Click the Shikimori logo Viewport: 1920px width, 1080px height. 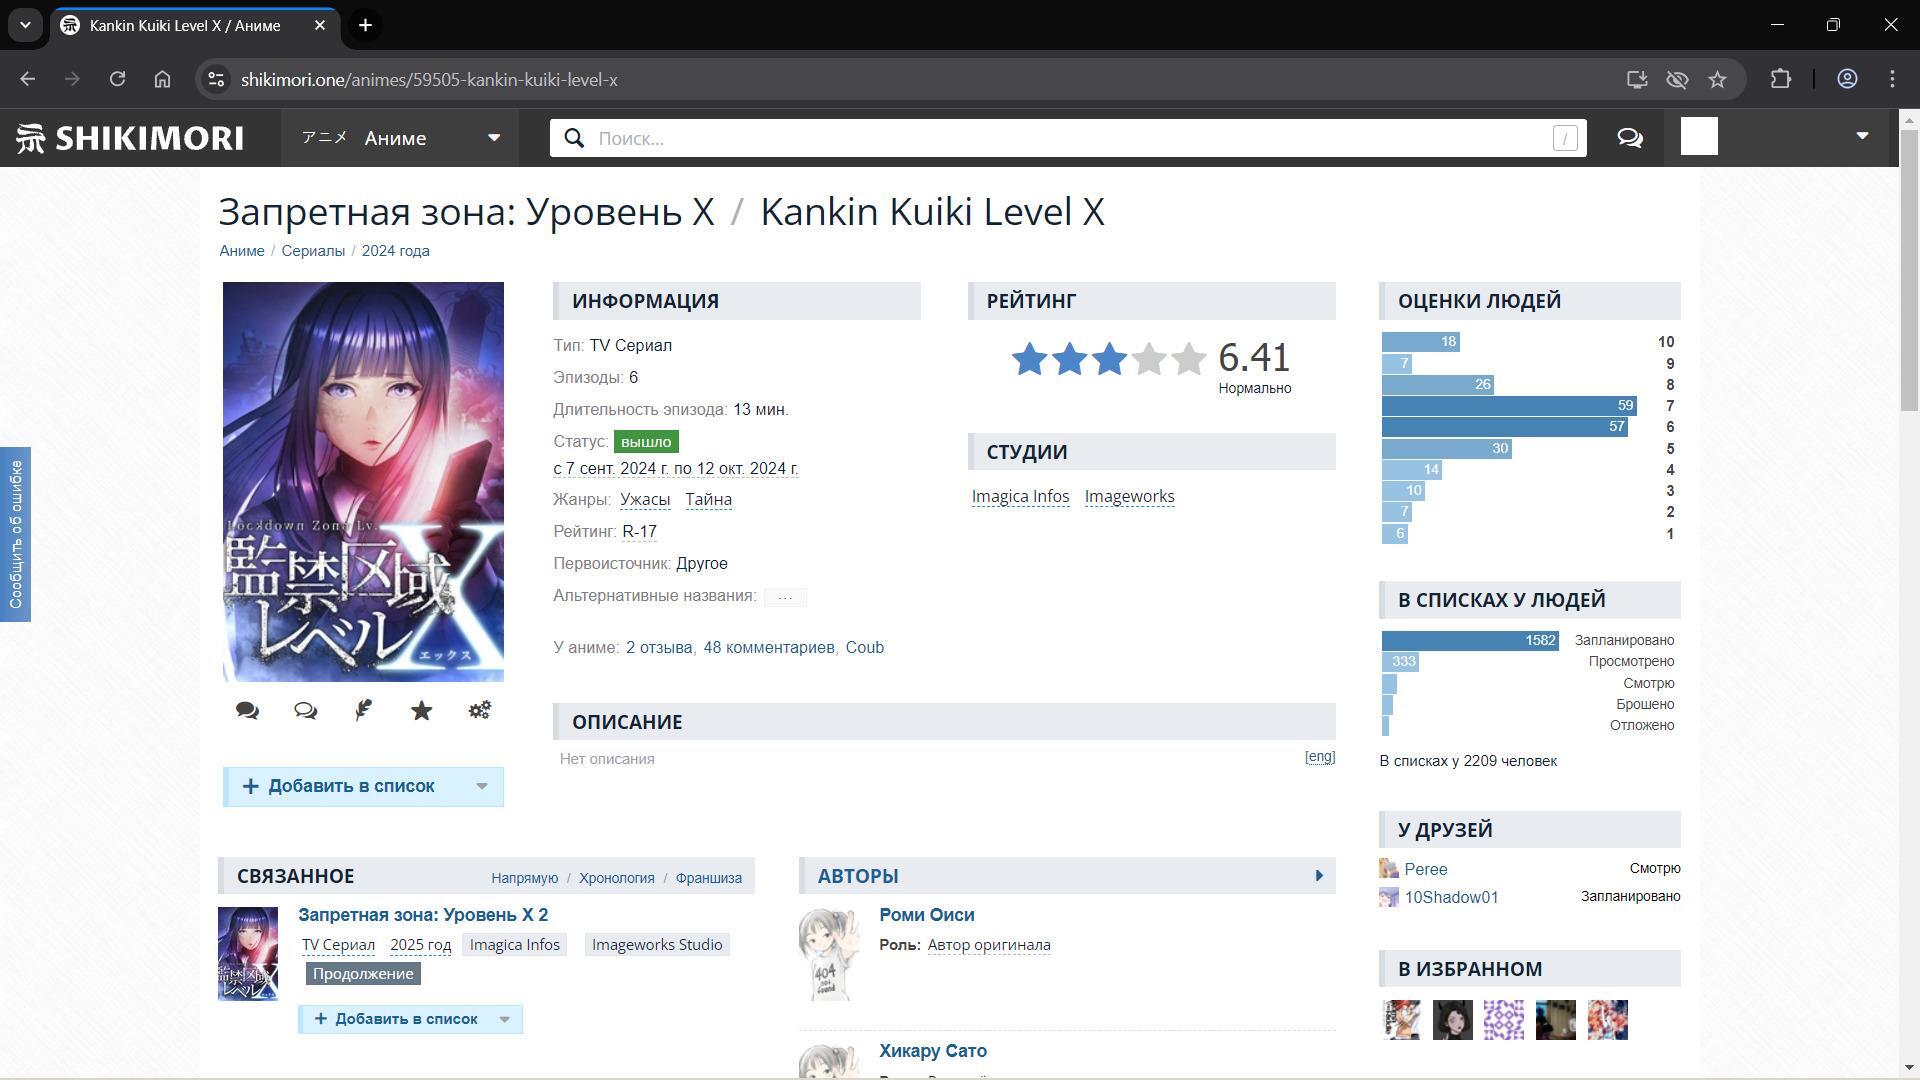[x=130, y=138]
